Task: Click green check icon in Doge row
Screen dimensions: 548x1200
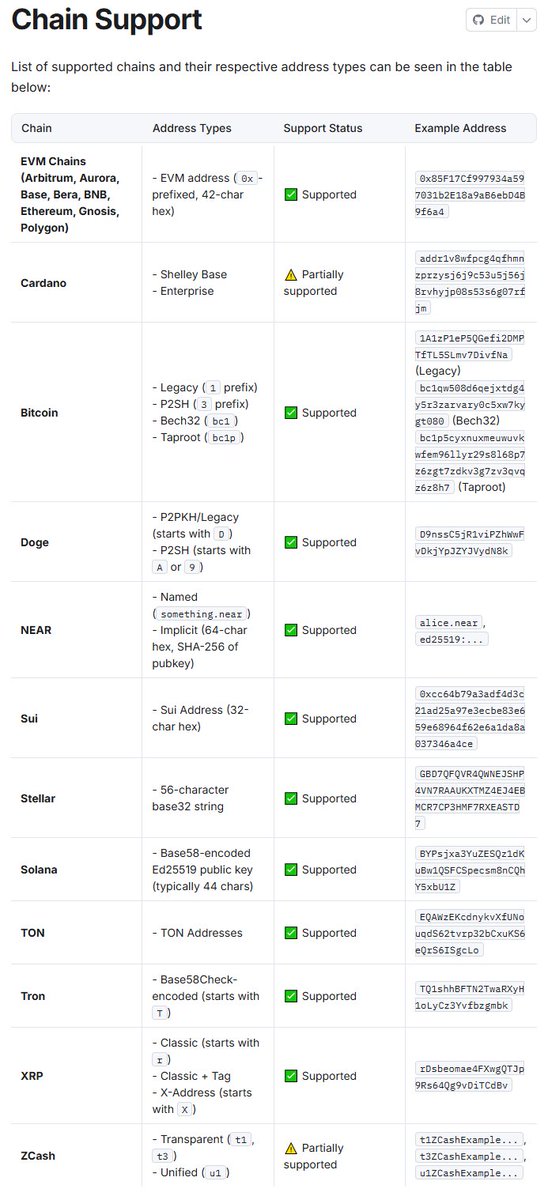Action: [x=291, y=542]
